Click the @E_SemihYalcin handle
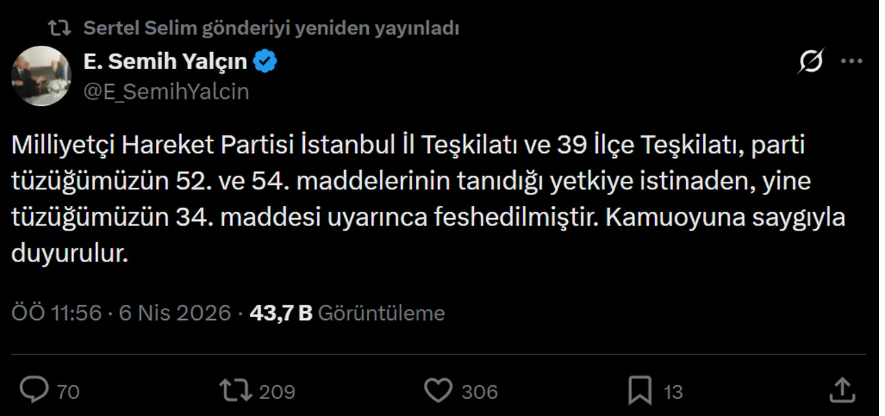Screen dimensions: 885x416 pyautogui.click(x=166, y=91)
